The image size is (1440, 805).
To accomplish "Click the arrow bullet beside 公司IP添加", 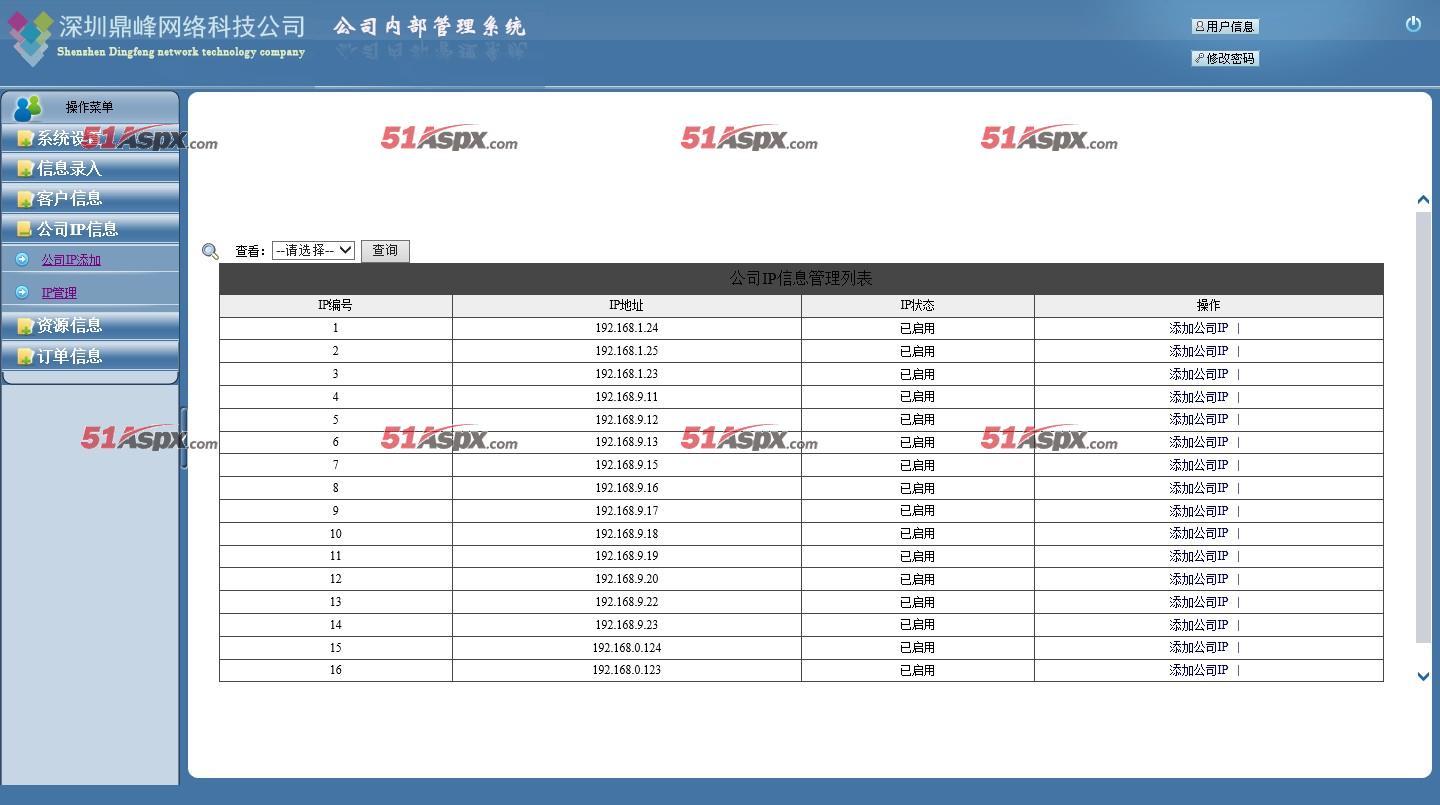I will (x=22, y=259).
